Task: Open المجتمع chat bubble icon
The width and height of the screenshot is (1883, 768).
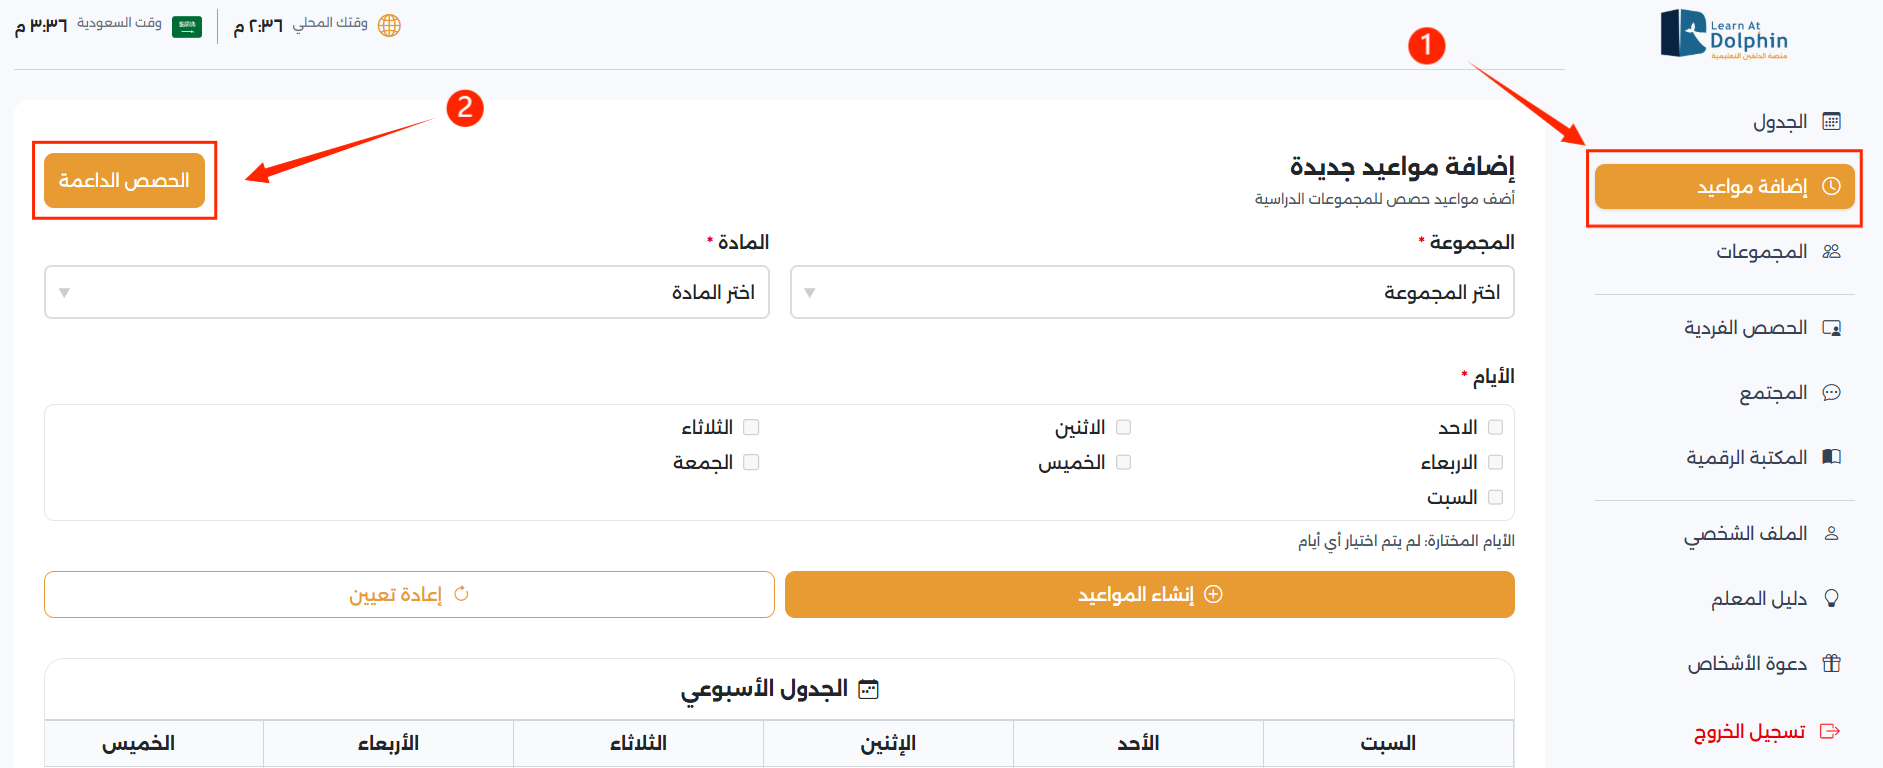Action: click(x=1833, y=392)
